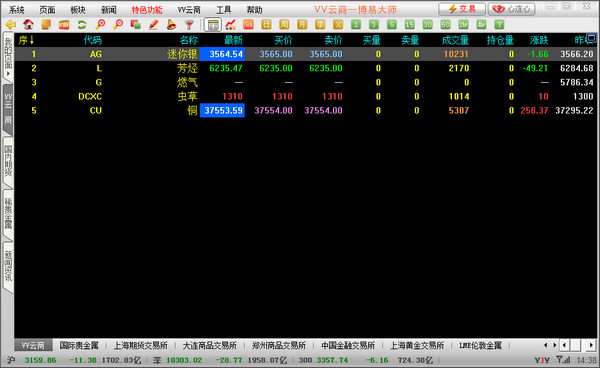This screenshot has width=600, height=368.
Task: Click the yellow back arrow icon
Action: (x=10, y=25)
